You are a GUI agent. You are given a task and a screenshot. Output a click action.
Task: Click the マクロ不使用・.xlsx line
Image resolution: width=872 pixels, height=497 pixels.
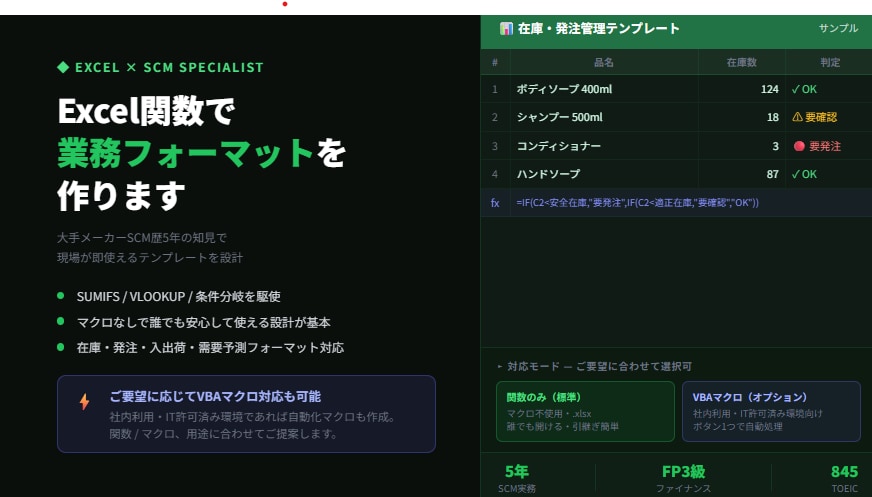(549, 414)
